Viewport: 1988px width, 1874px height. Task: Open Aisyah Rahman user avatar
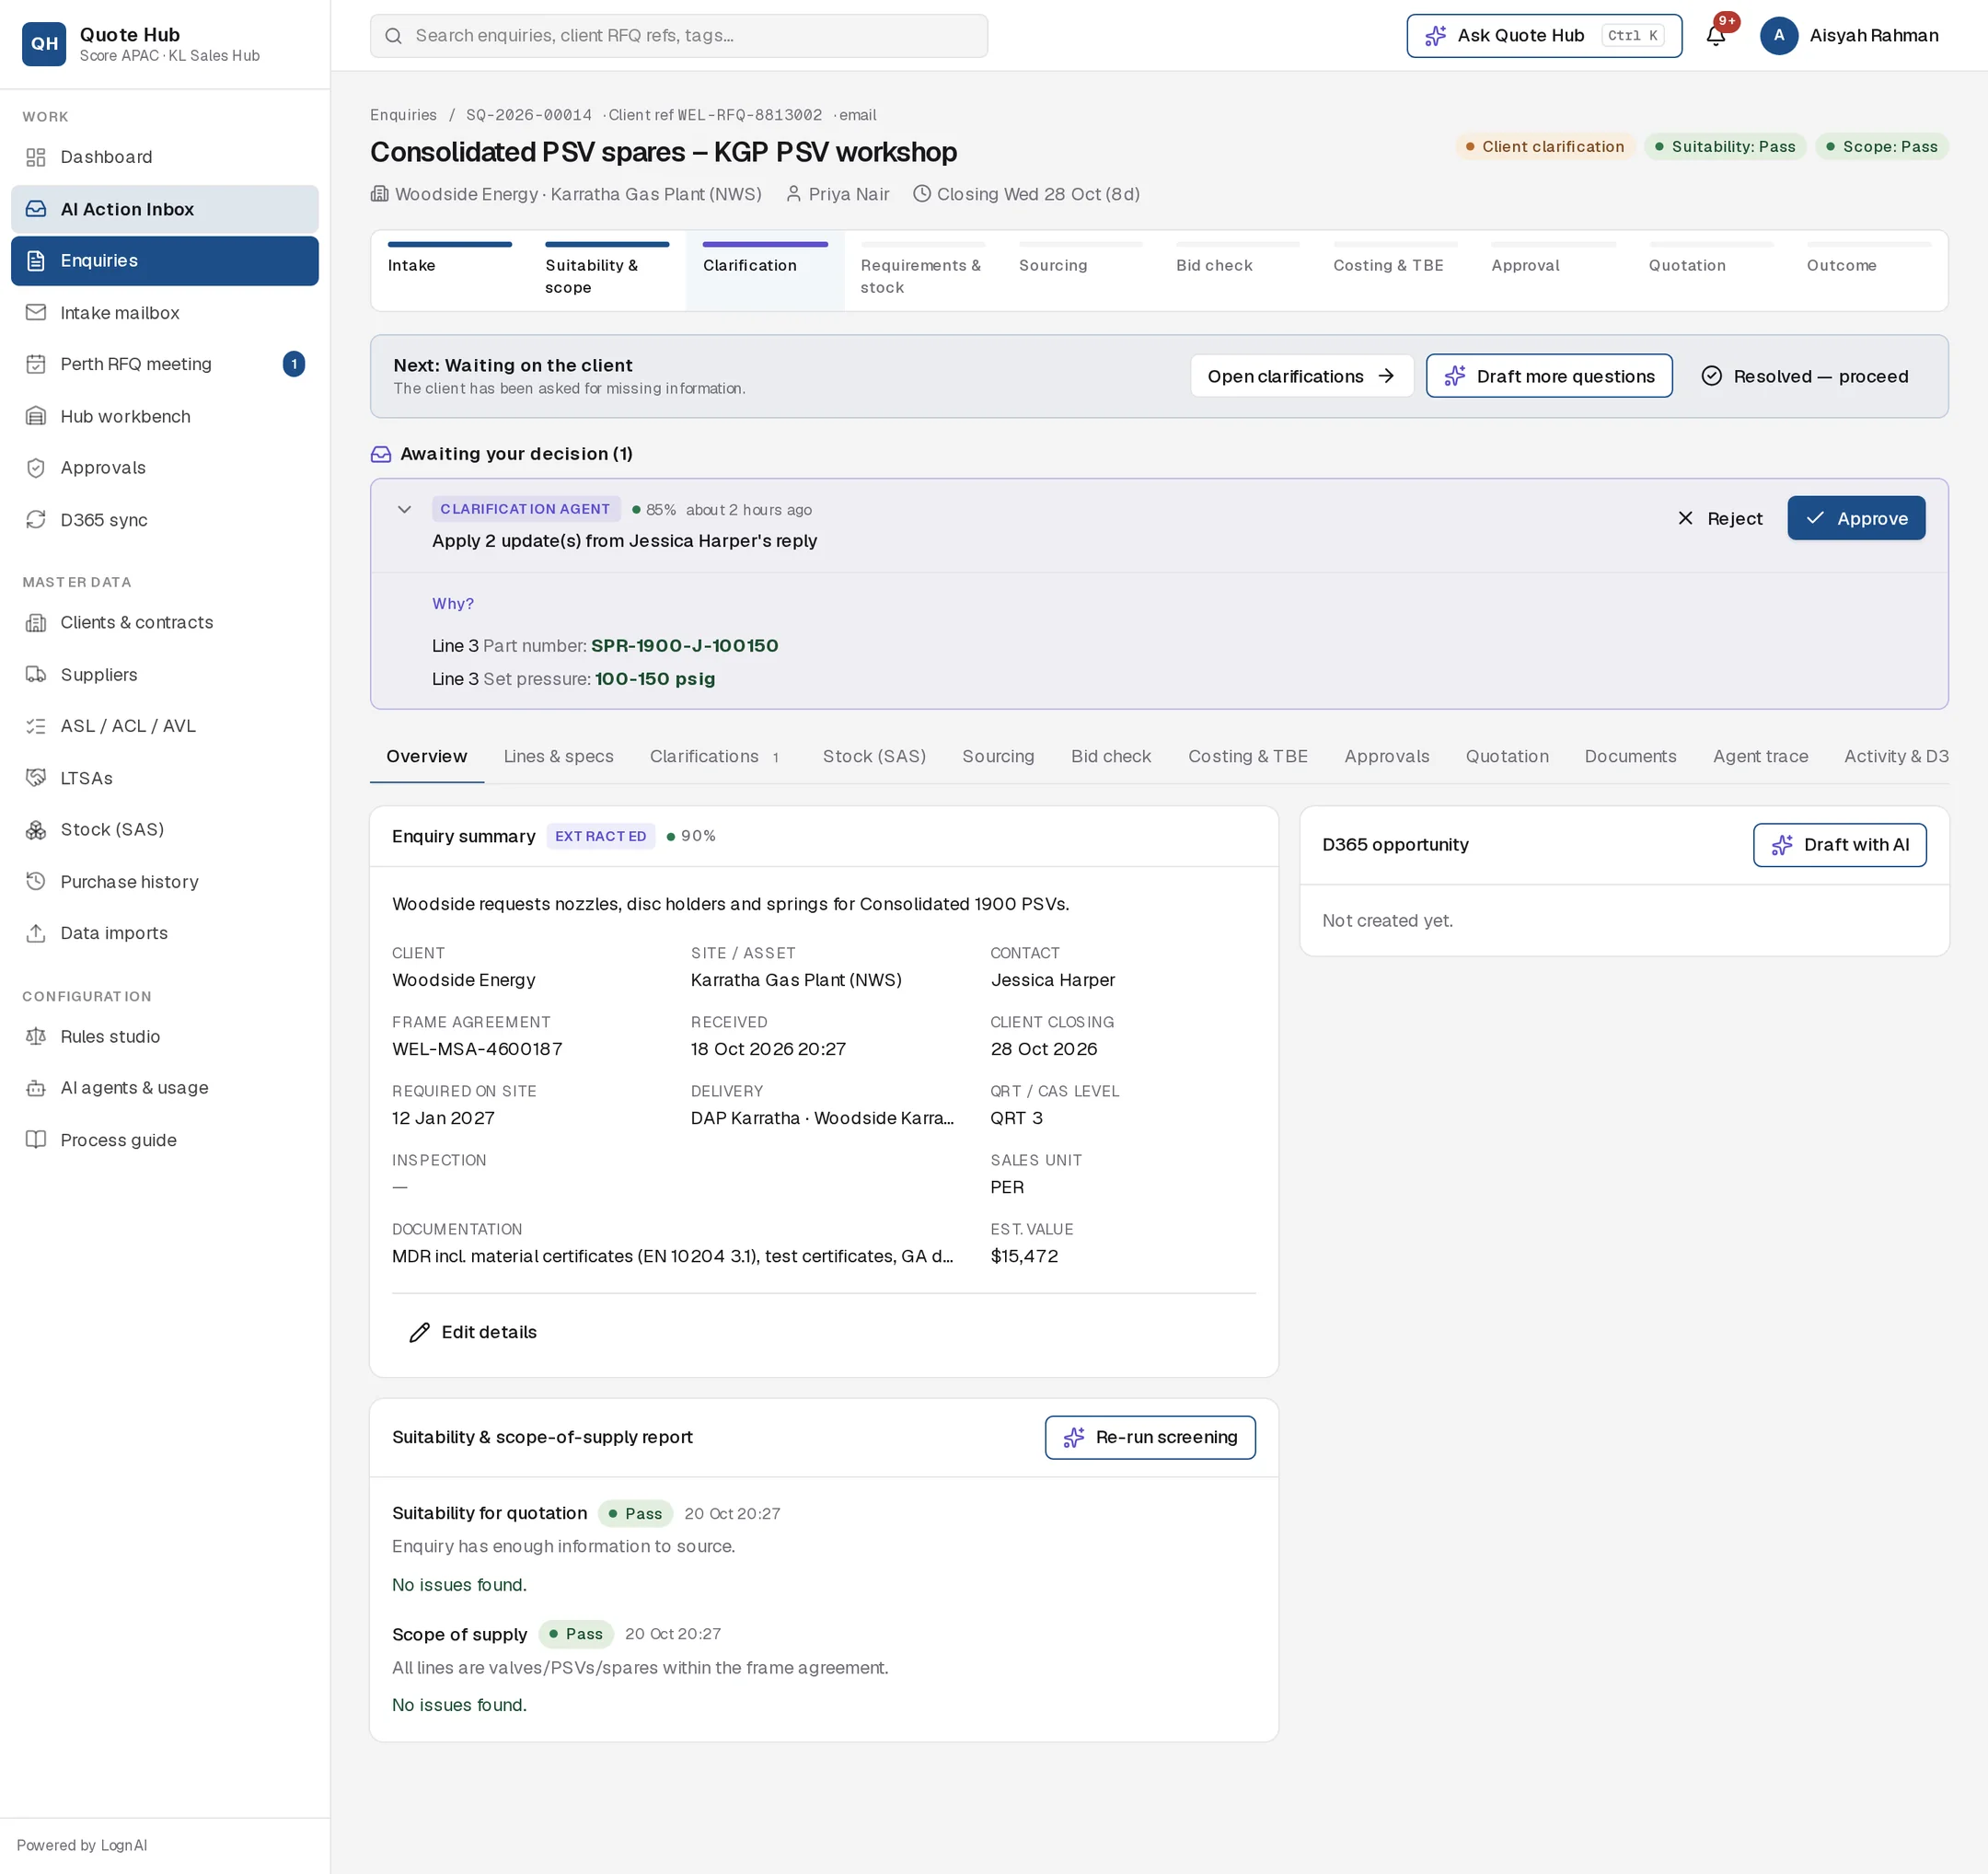pyautogui.click(x=1778, y=36)
